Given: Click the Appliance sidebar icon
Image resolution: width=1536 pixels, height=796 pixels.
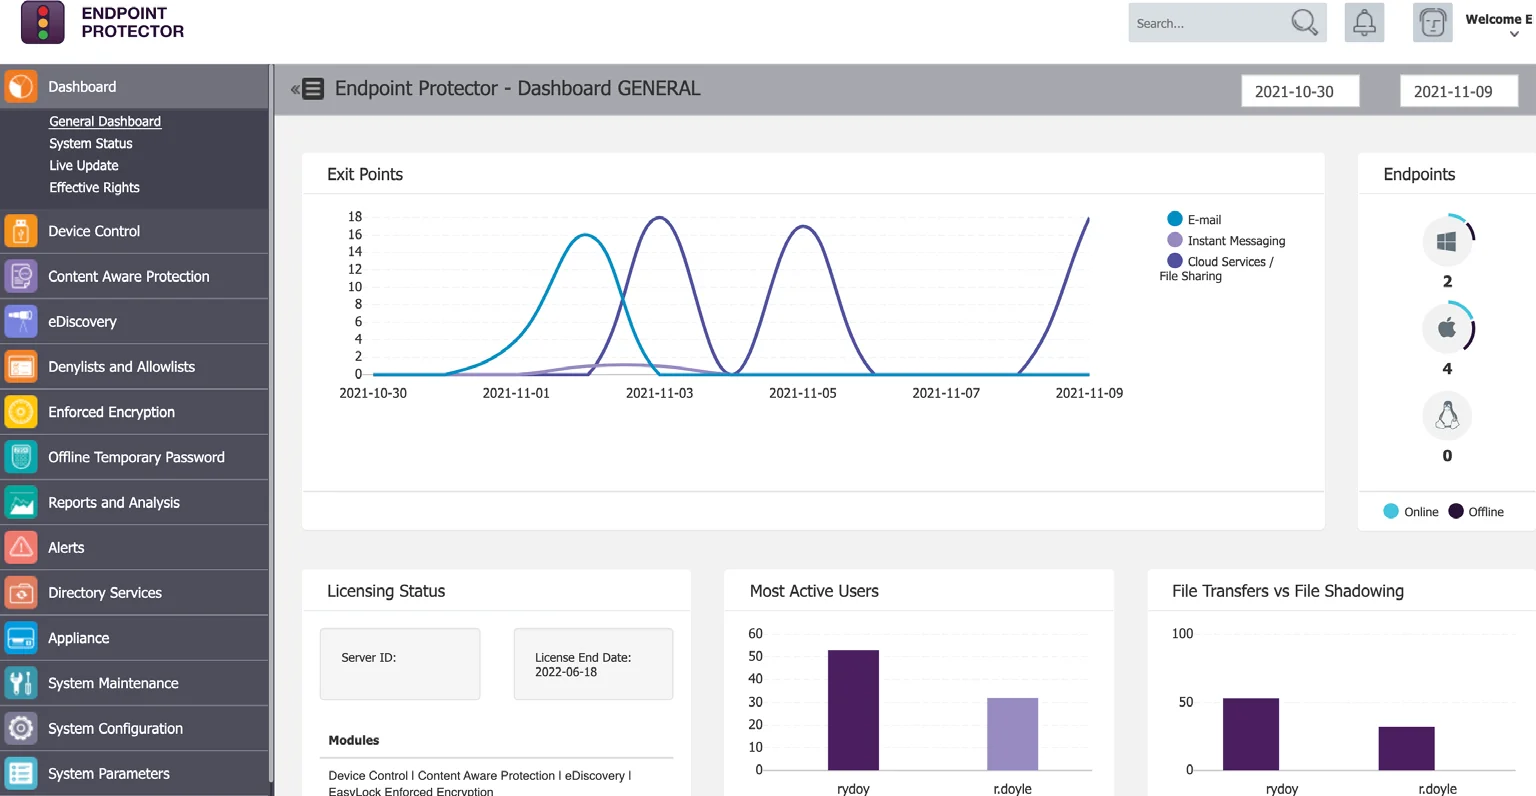Looking at the screenshot, I should click(x=21, y=638).
